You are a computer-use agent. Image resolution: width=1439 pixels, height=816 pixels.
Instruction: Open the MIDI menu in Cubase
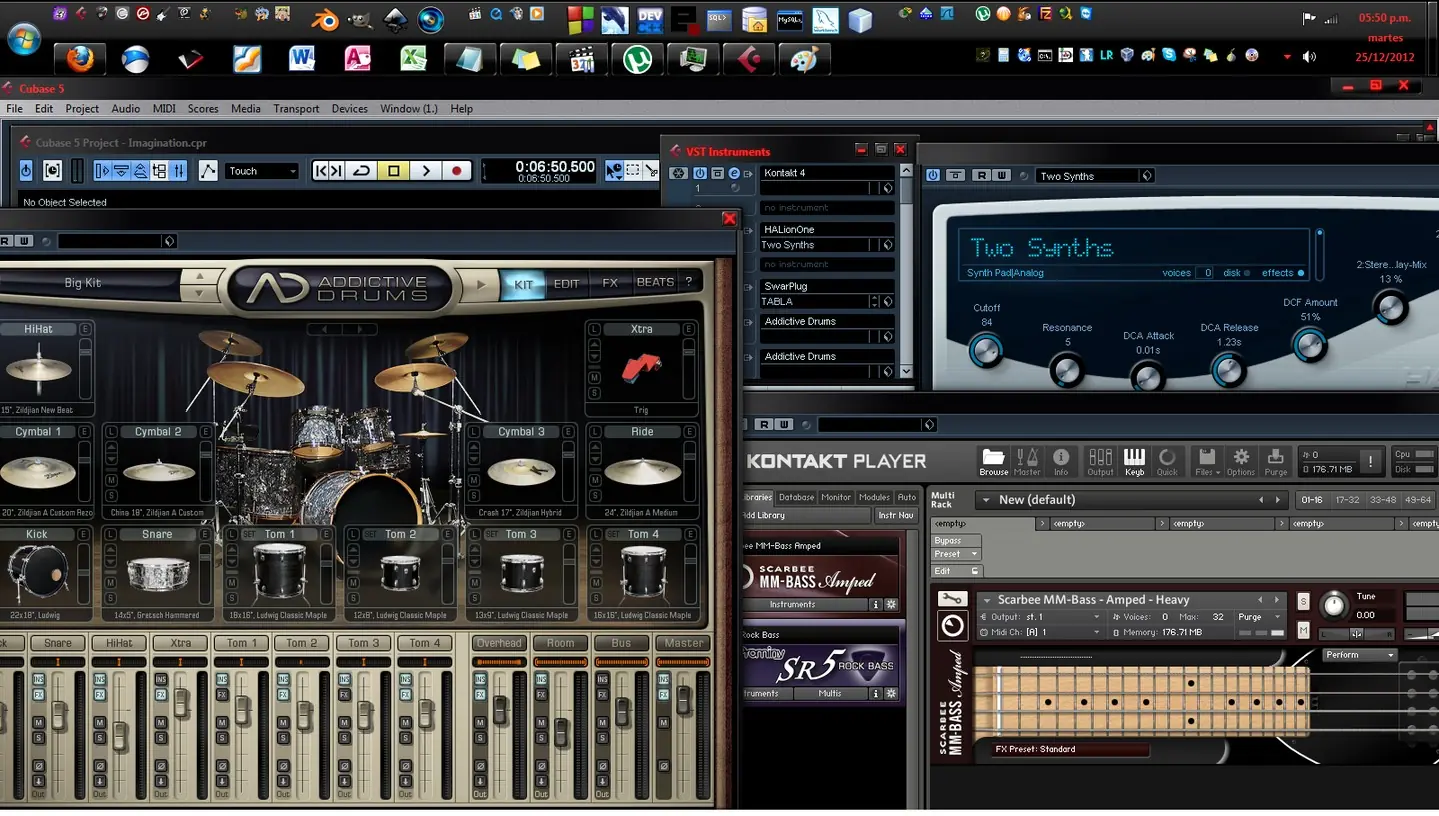pos(164,109)
